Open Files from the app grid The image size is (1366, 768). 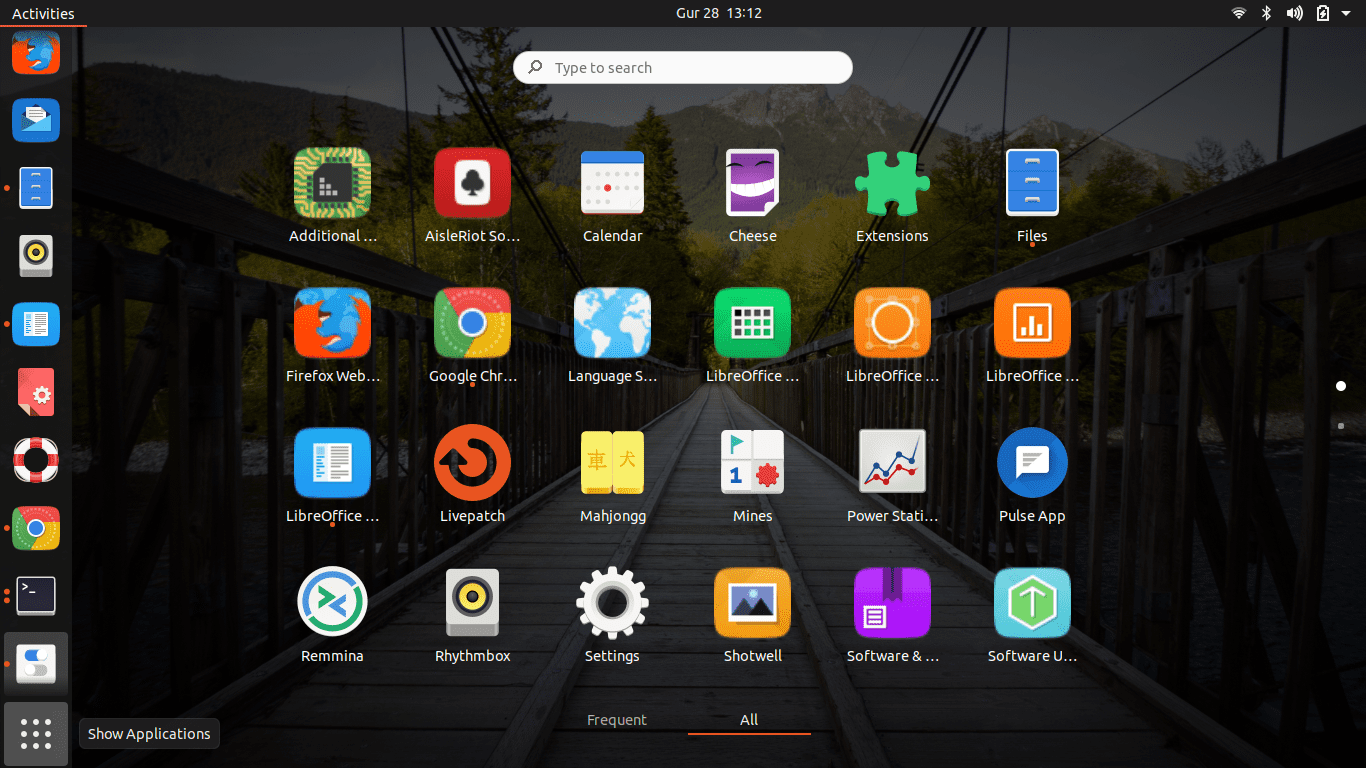(1032, 183)
